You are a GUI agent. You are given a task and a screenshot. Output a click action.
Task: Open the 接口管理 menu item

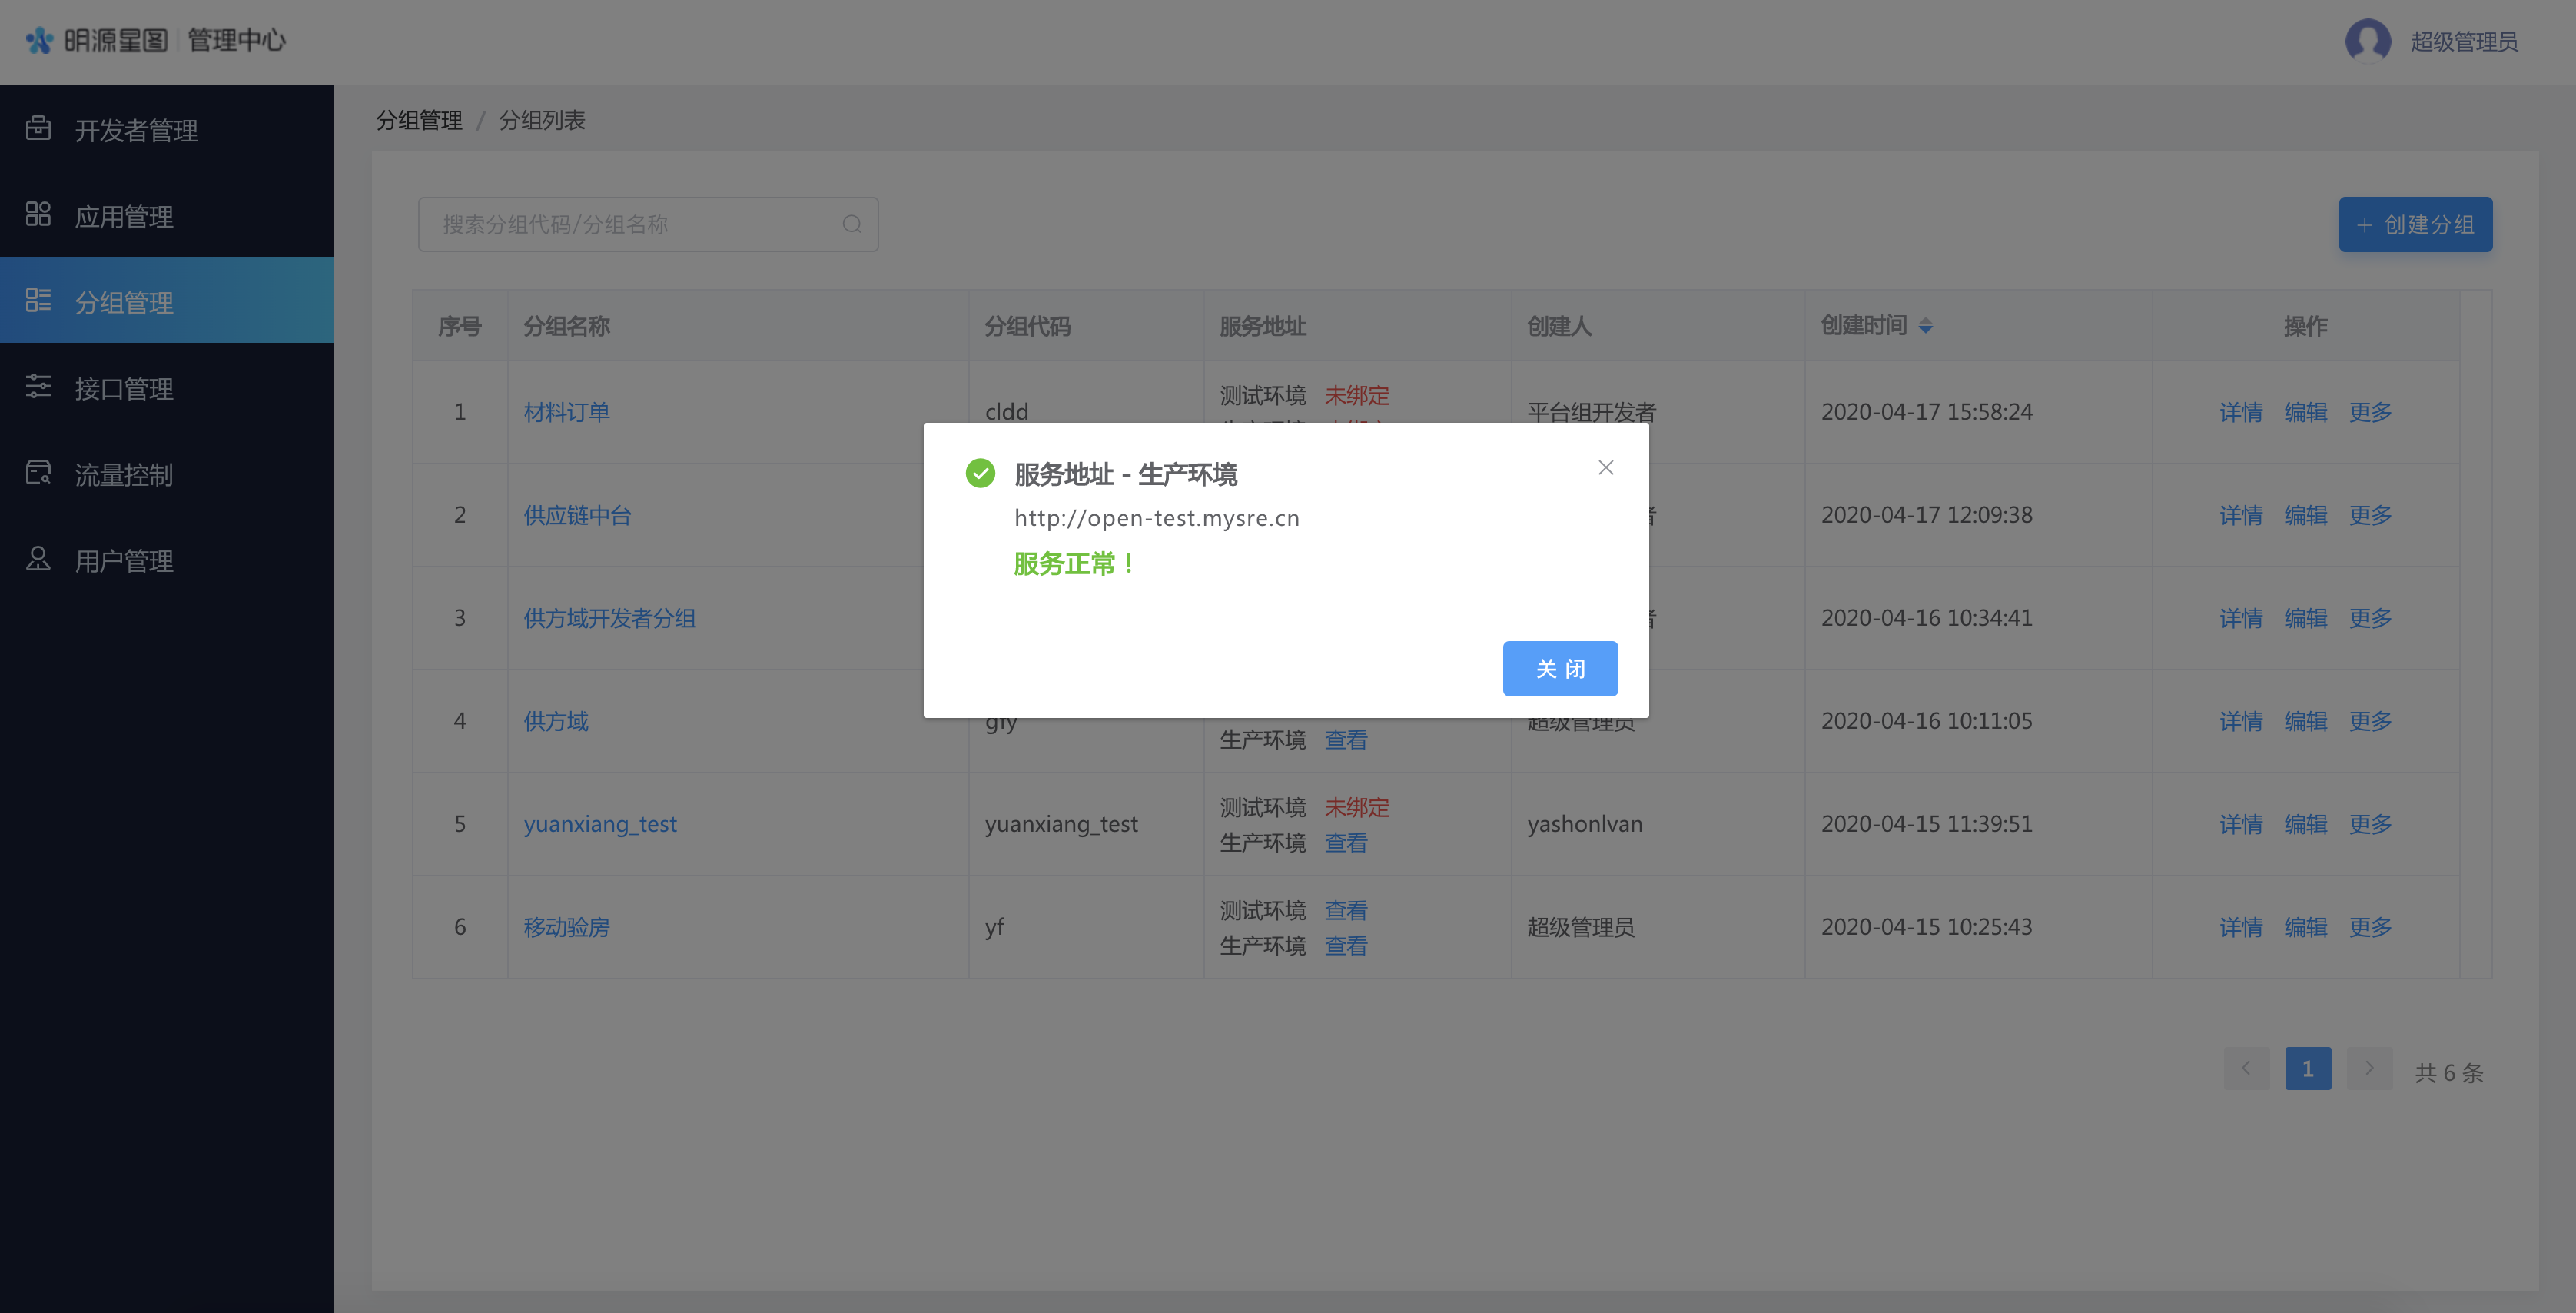tap(124, 389)
